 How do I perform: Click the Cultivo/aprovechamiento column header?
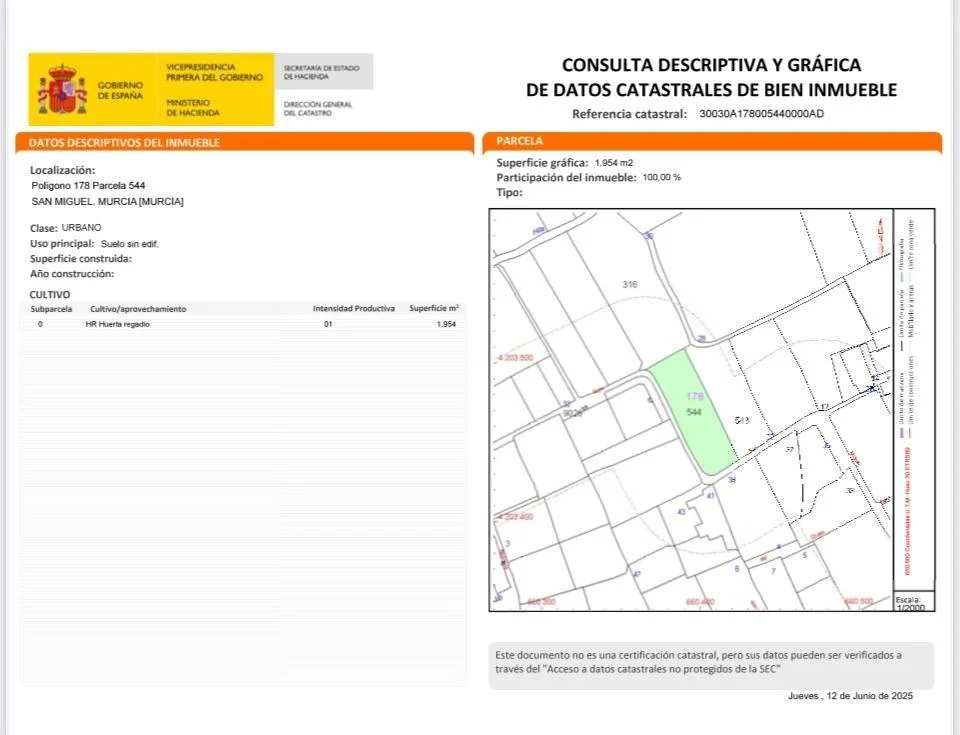coord(138,309)
